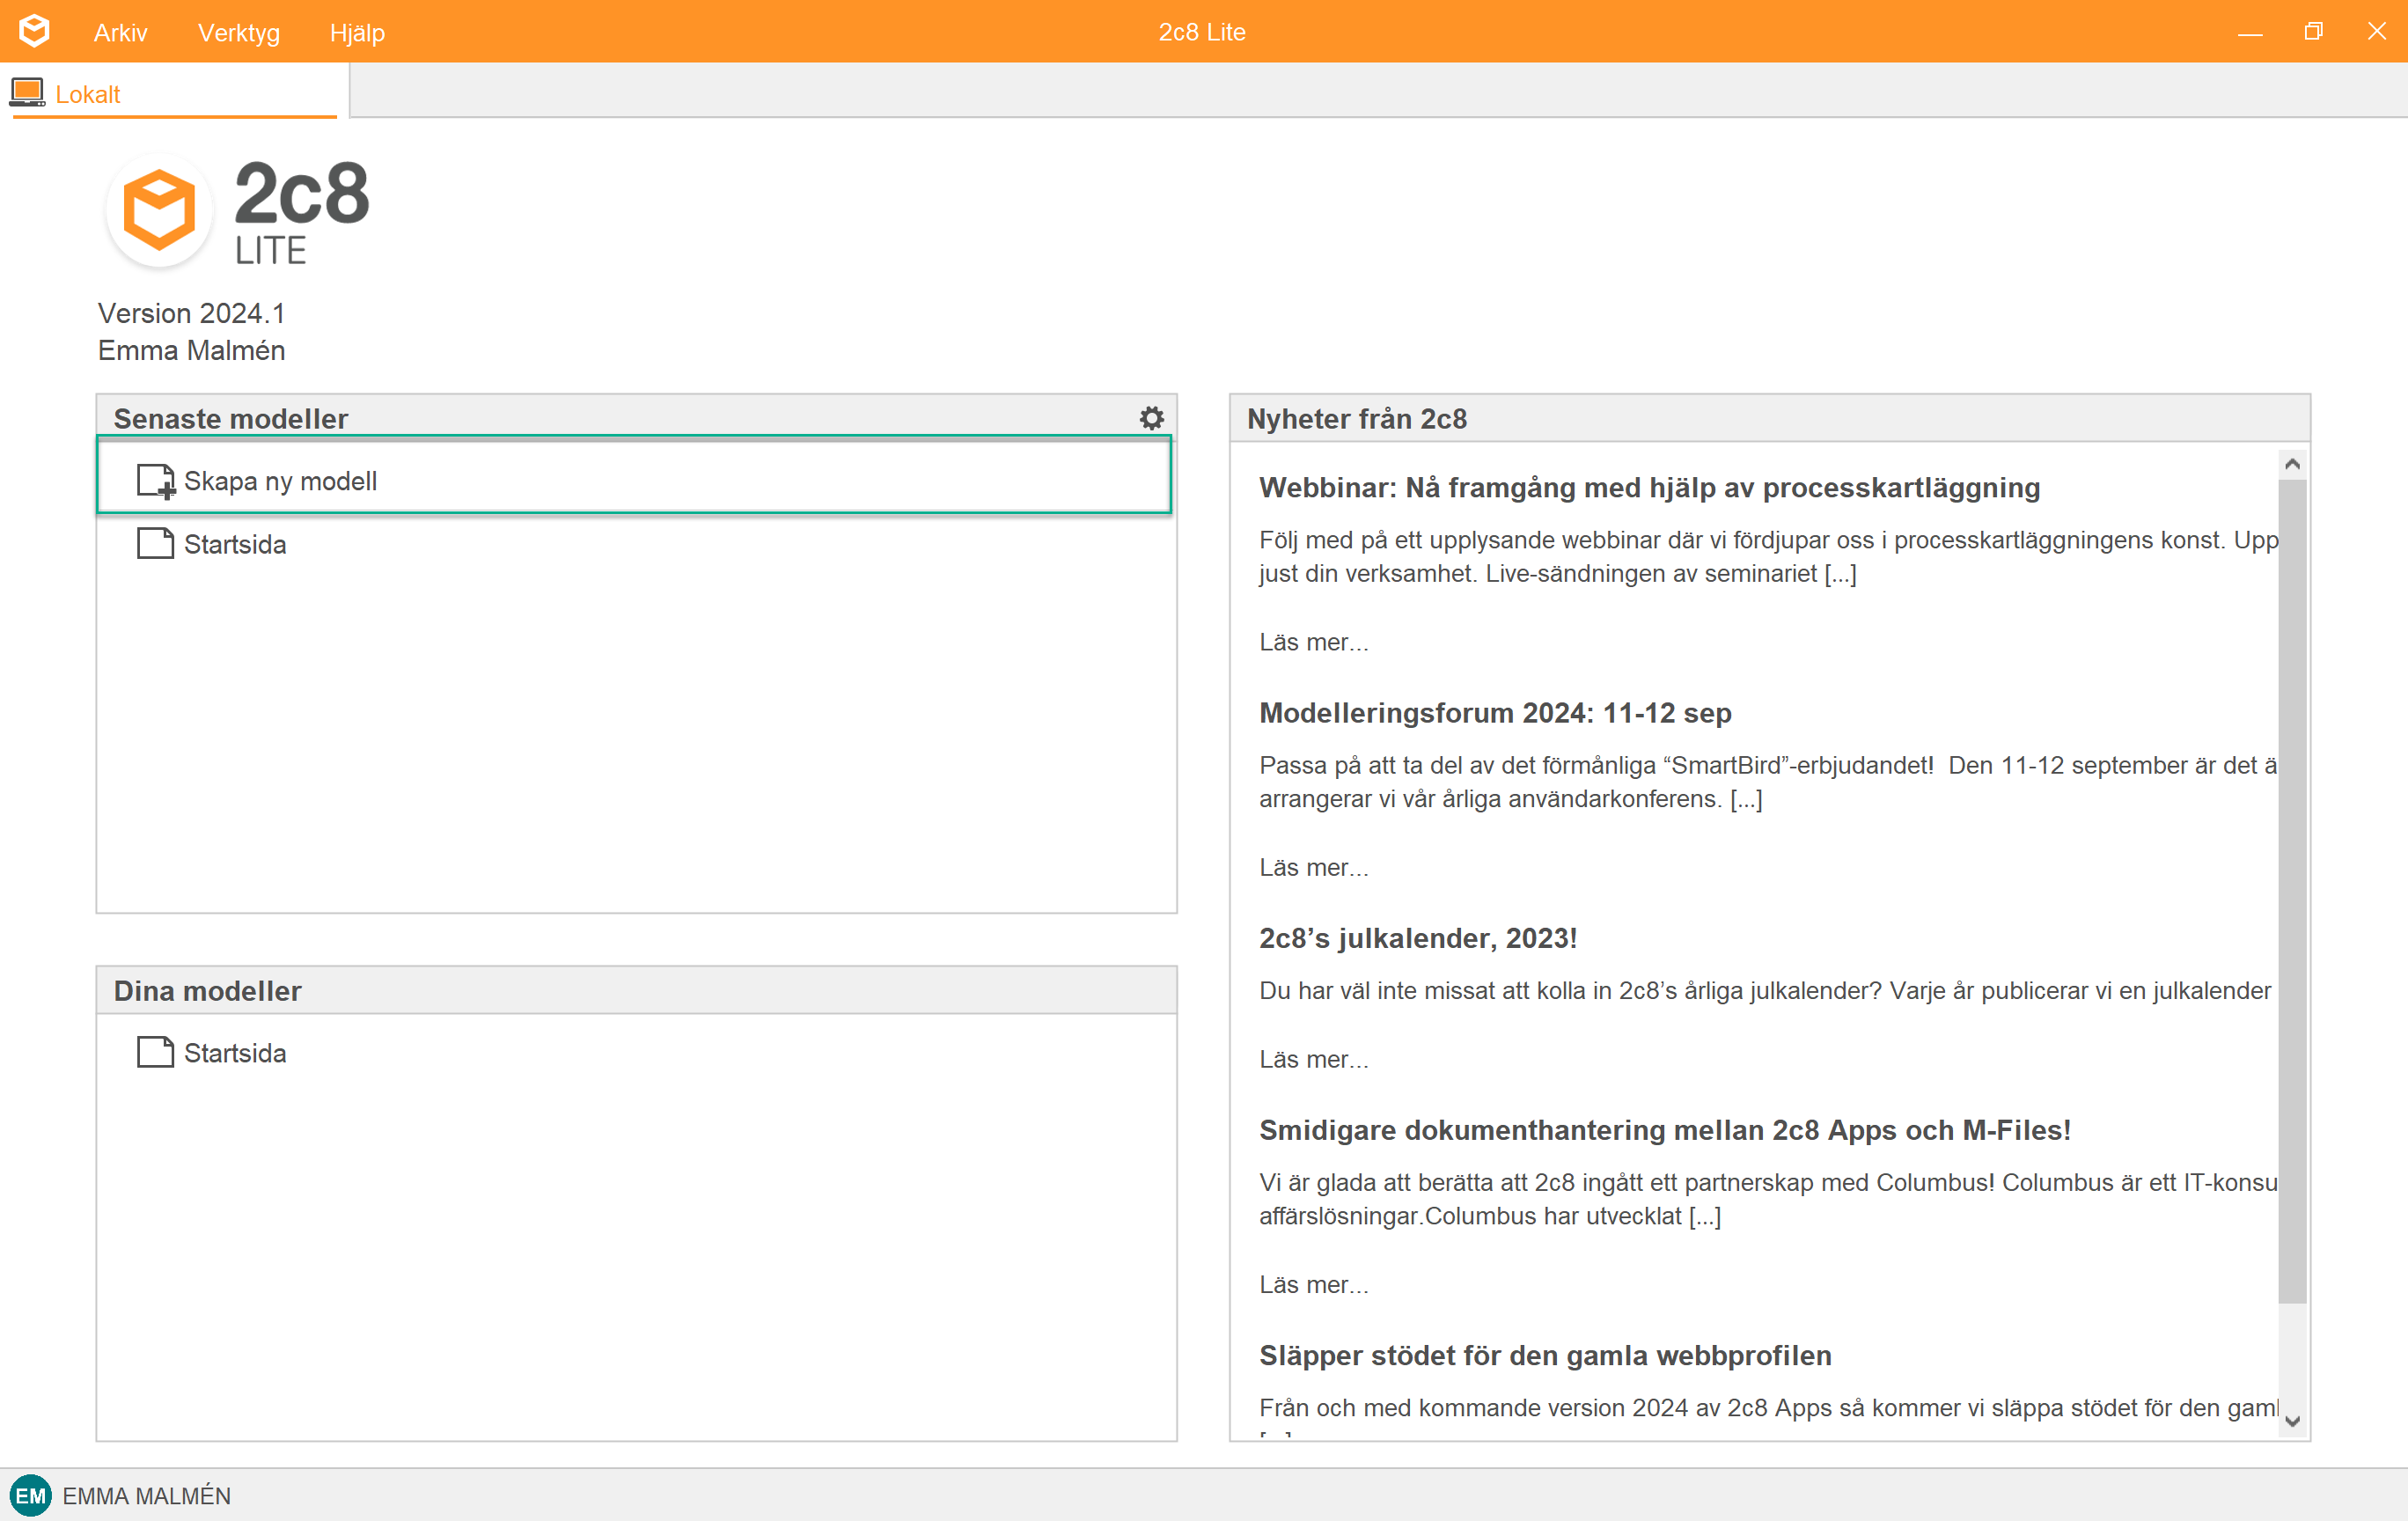
Task: Click Version 2024.1 text
Action: click(x=191, y=313)
